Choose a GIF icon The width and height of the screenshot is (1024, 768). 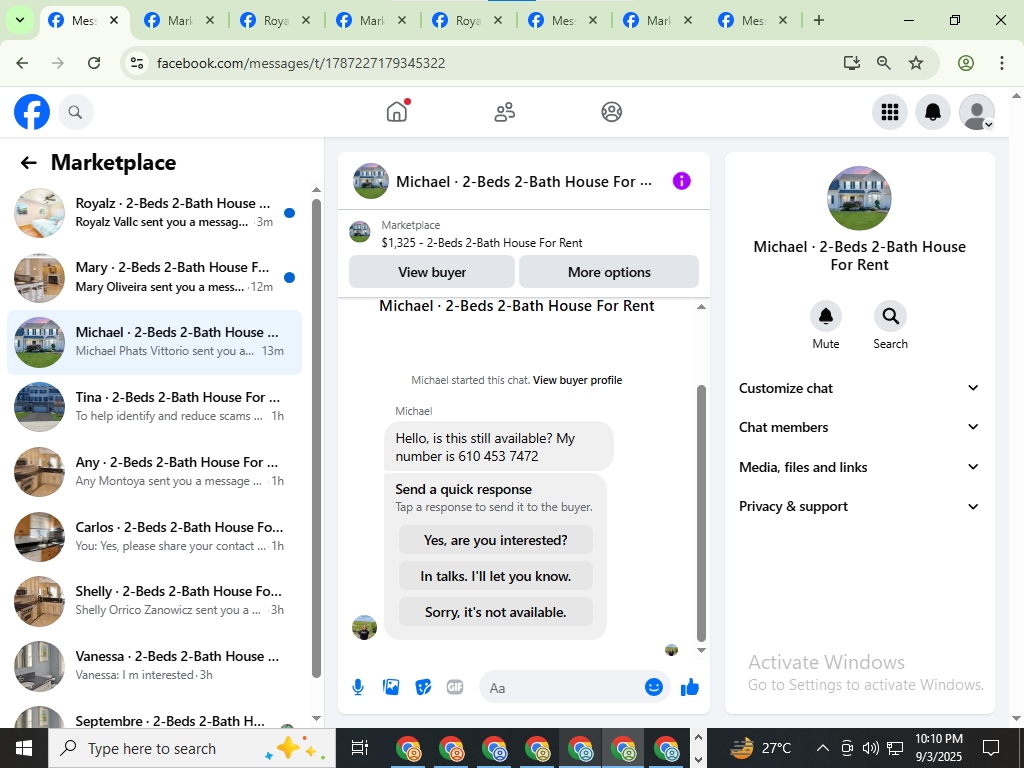(455, 687)
